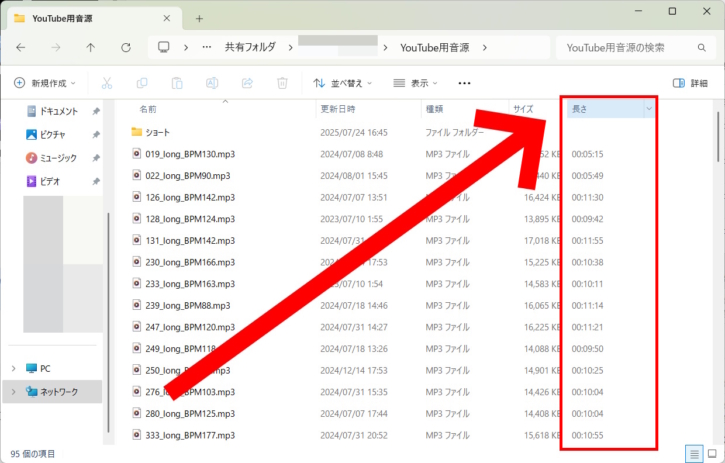Expand the PC tree node
Screen dimensions: 725x463
[13, 368]
